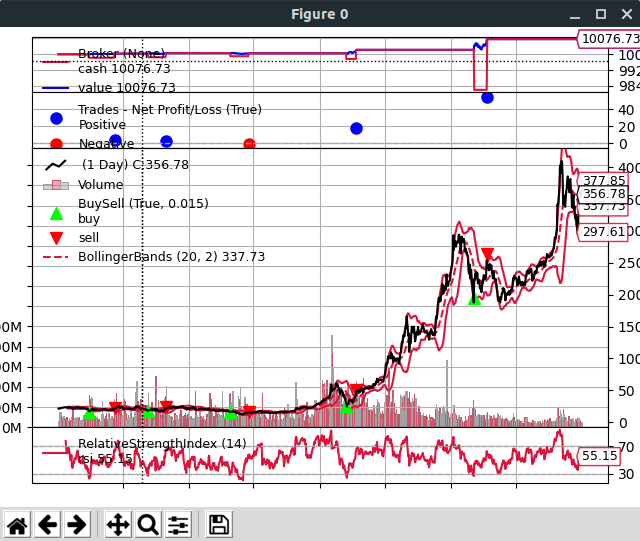640x541 pixels.
Task: Click the closing price tag '356.78'
Action: (x=604, y=194)
